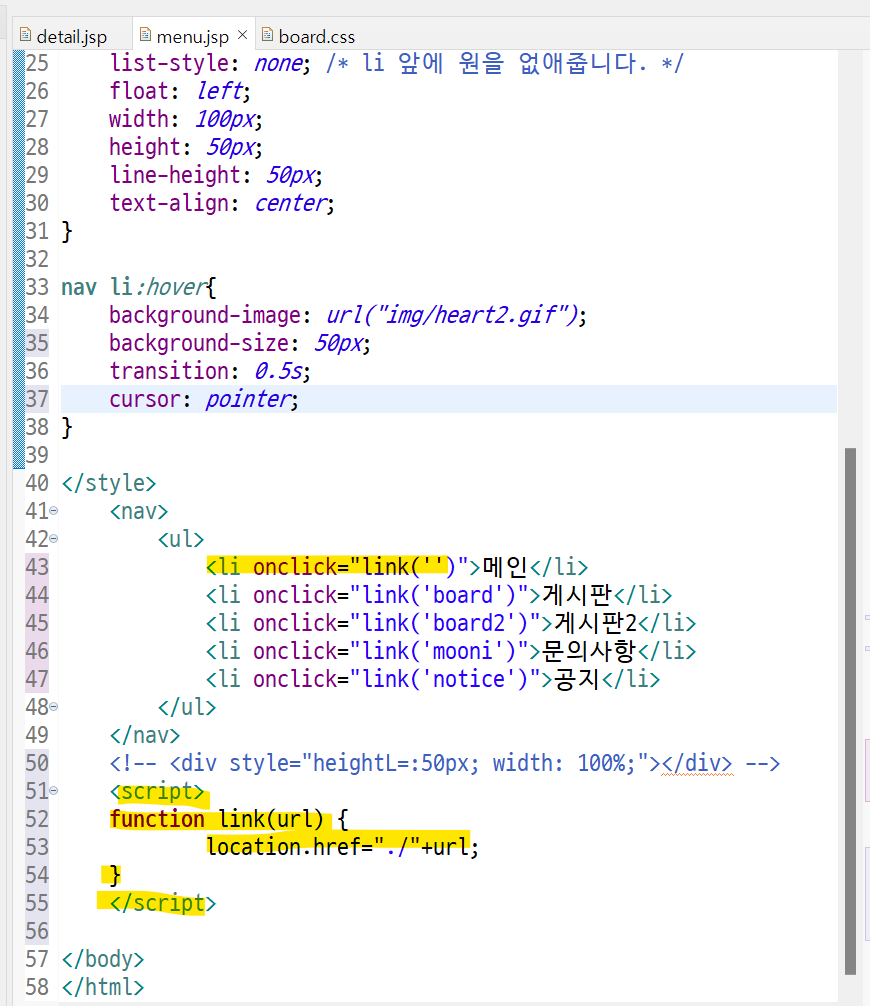This screenshot has width=870, height=1006.
Task: Click the opening <script> tag
Action: click(x=157, y=791)
